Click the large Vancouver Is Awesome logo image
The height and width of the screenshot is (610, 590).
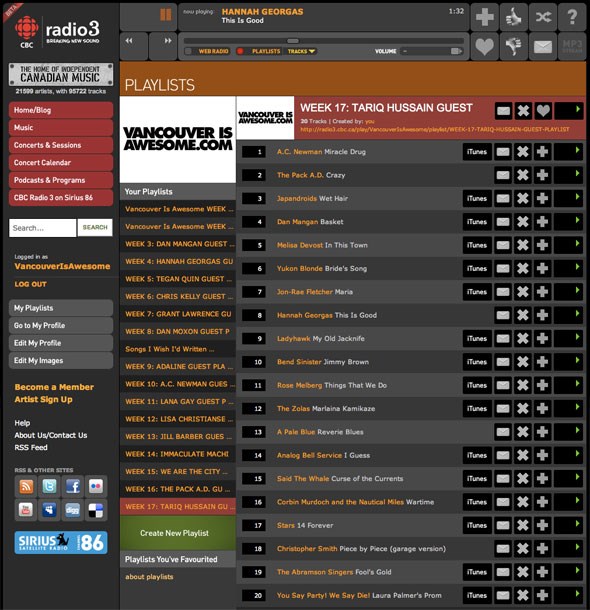tap(178, 139)
